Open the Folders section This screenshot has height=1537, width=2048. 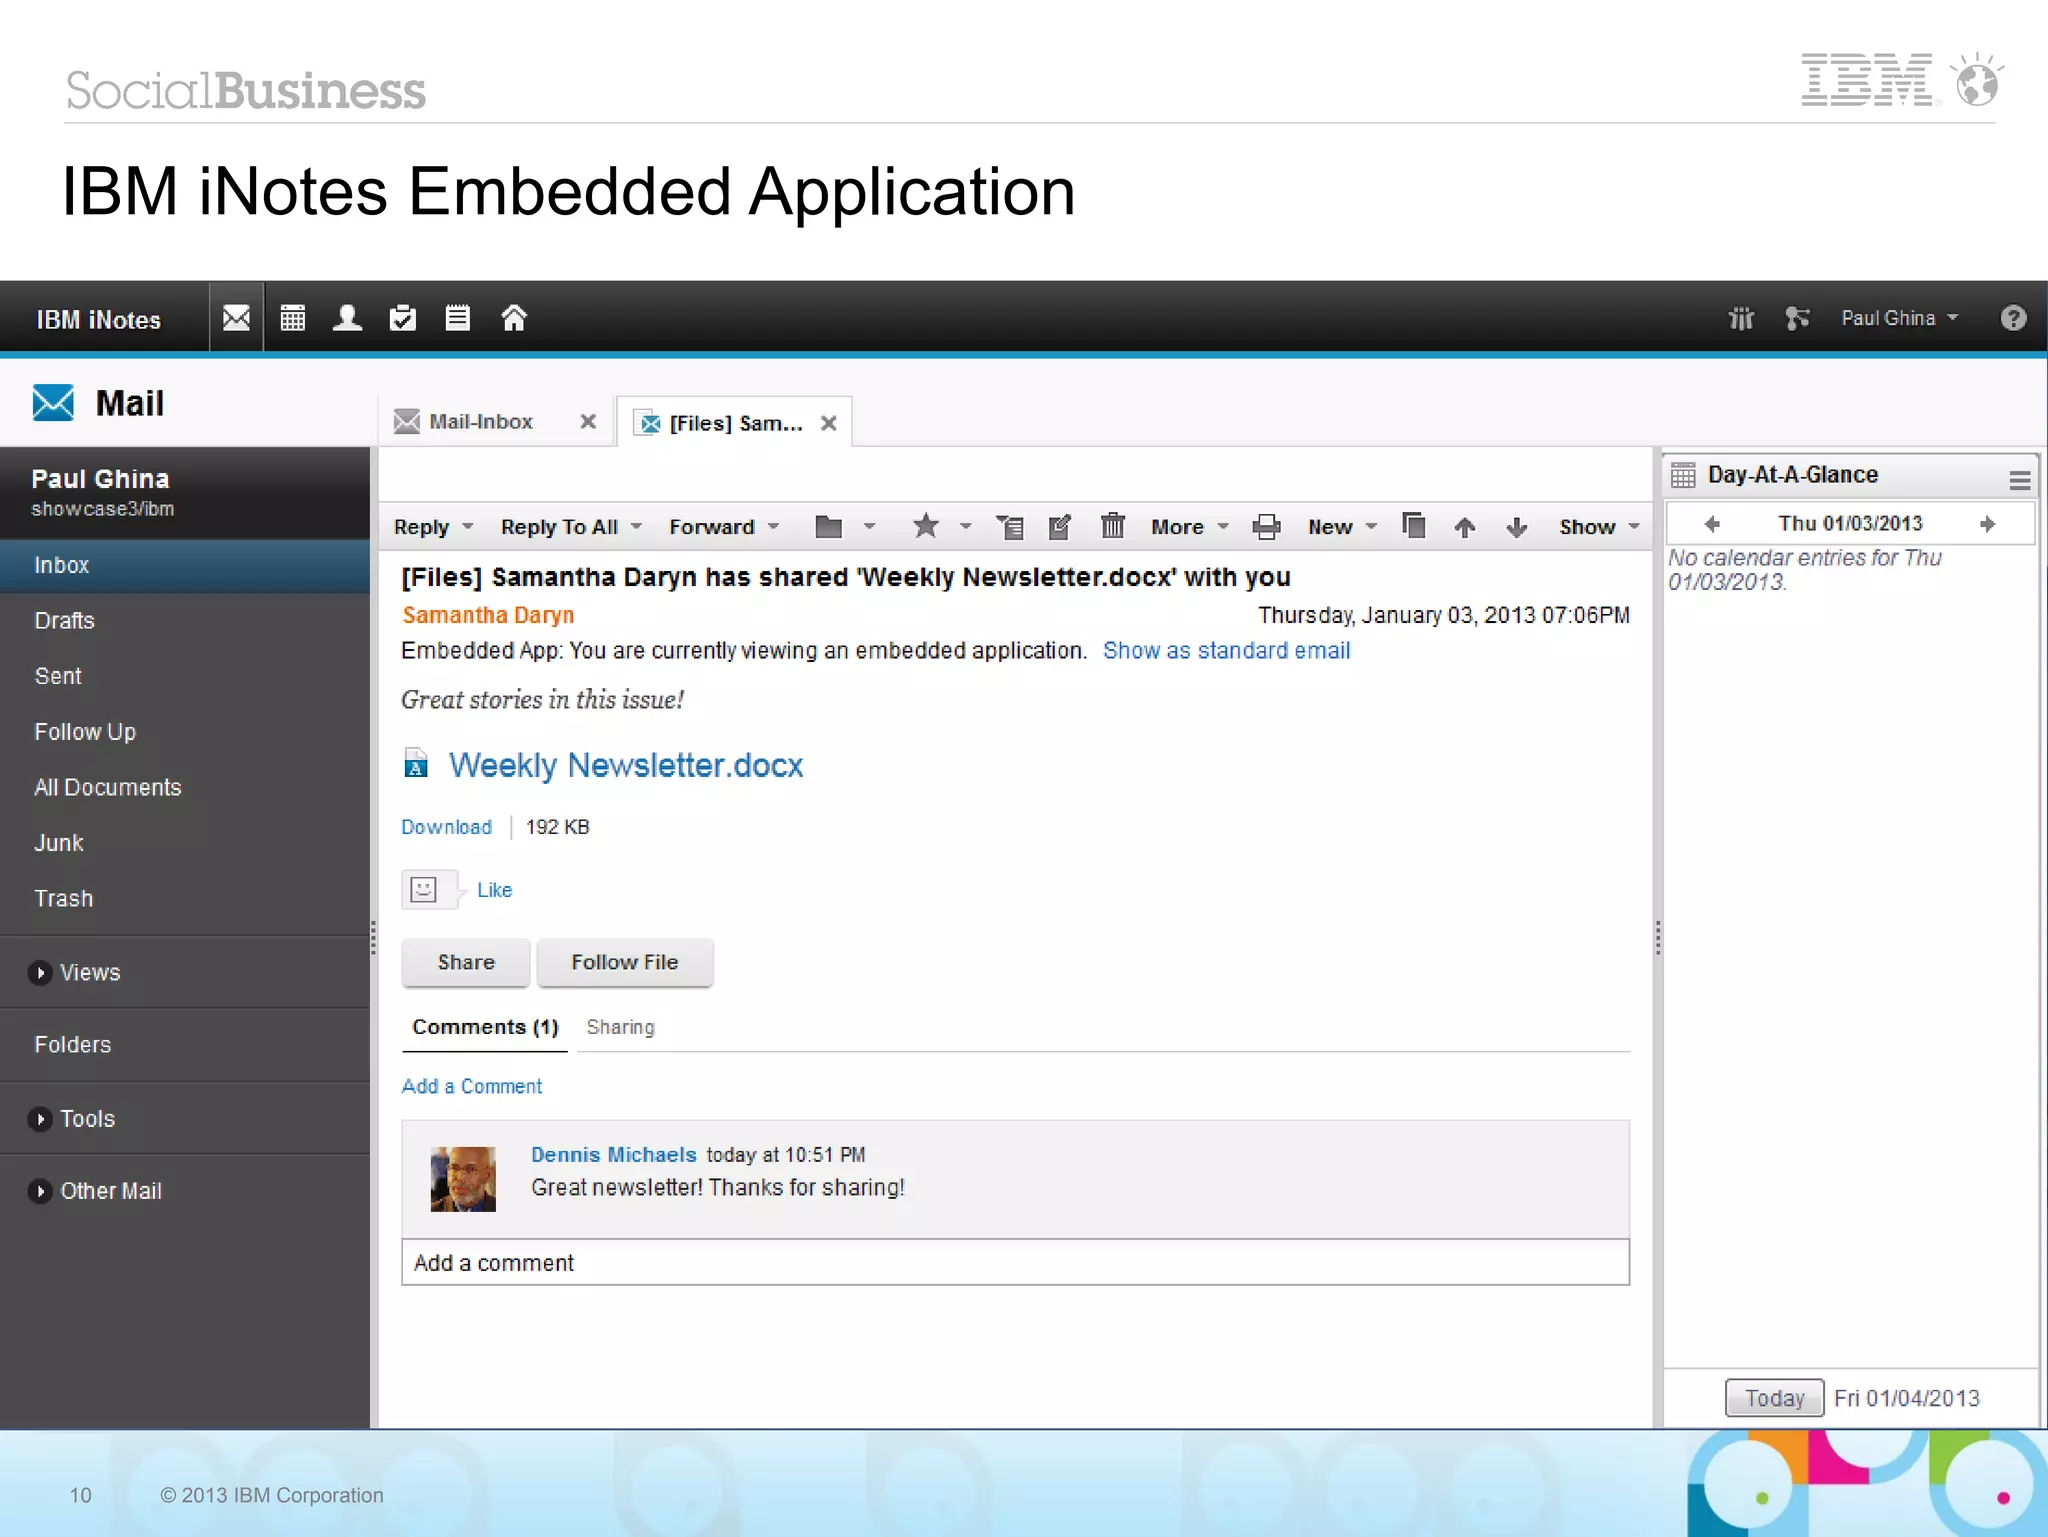pyautogui.click(x=185, y=1045)
